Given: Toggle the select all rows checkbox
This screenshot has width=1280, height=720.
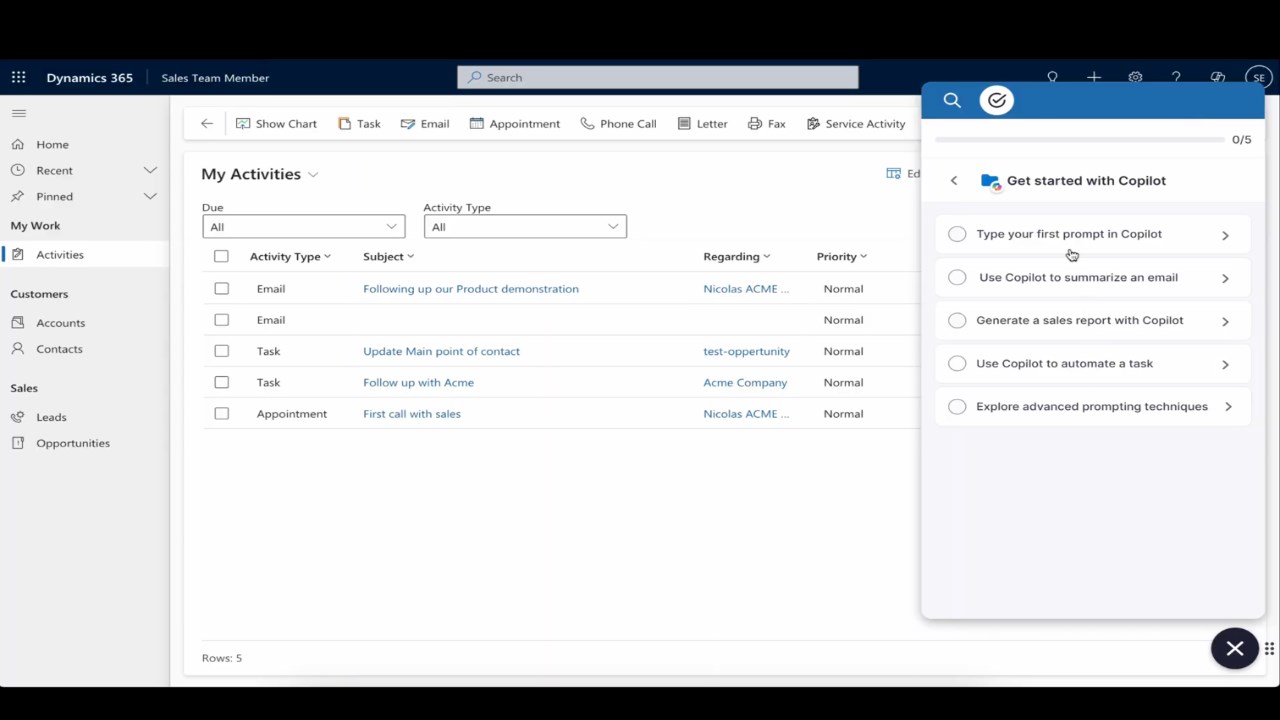Looking at the screenshot, I should (221, 256).
